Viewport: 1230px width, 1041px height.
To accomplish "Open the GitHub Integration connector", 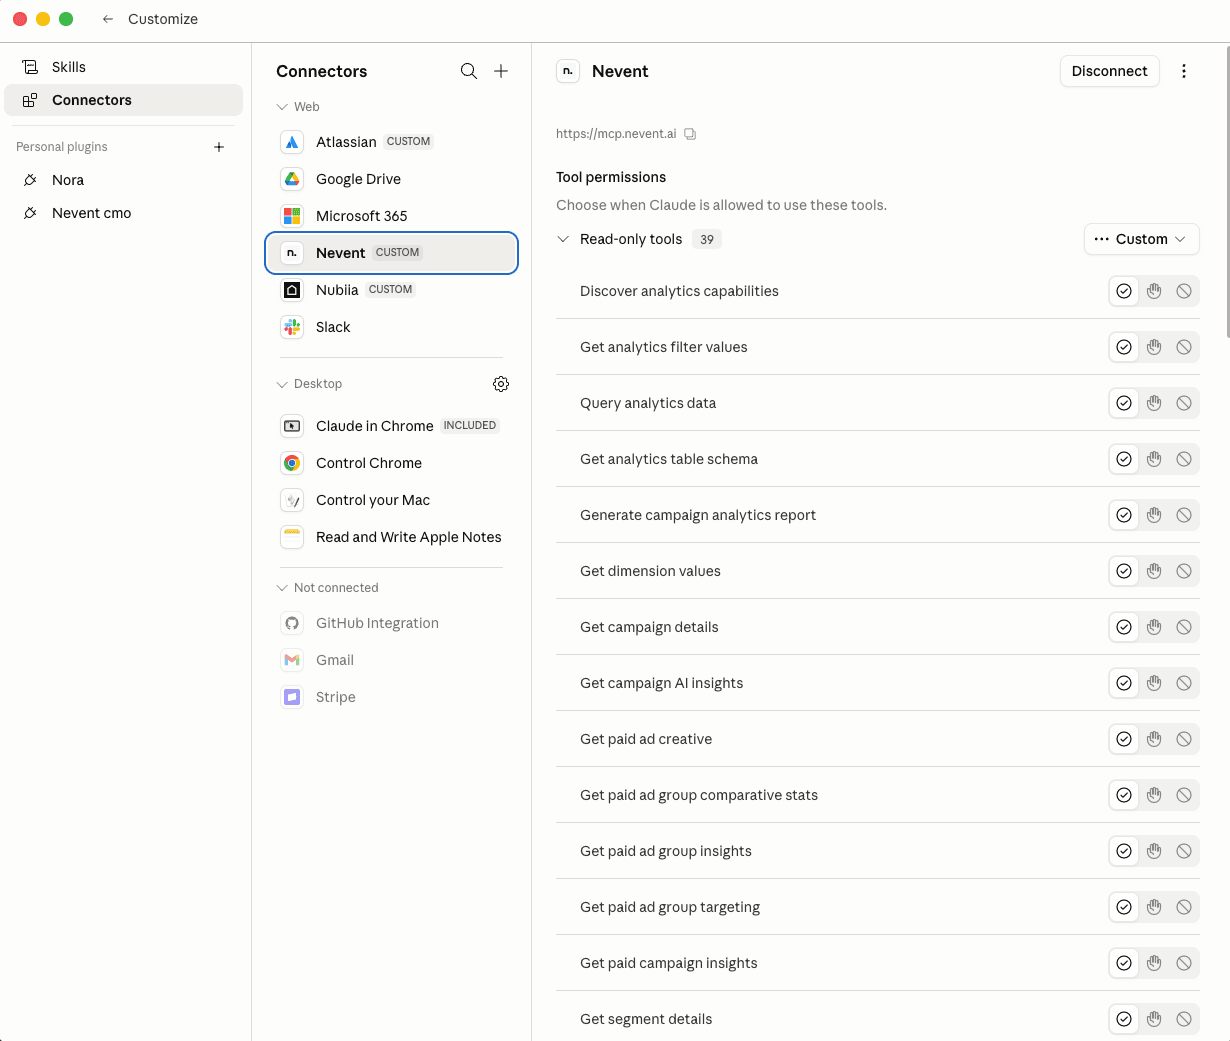I will point(391,623).
